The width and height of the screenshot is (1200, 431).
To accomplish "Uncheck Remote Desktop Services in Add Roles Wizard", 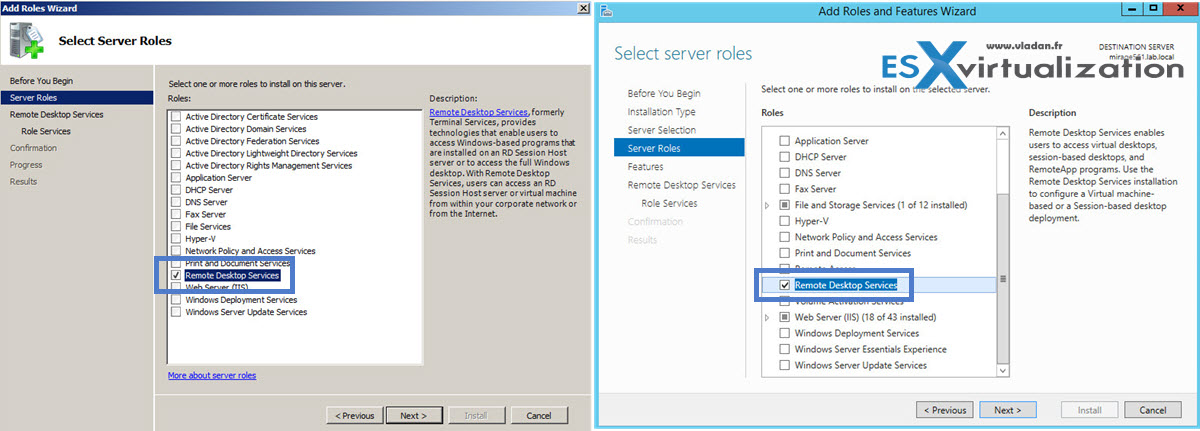I will coord(176,275).
